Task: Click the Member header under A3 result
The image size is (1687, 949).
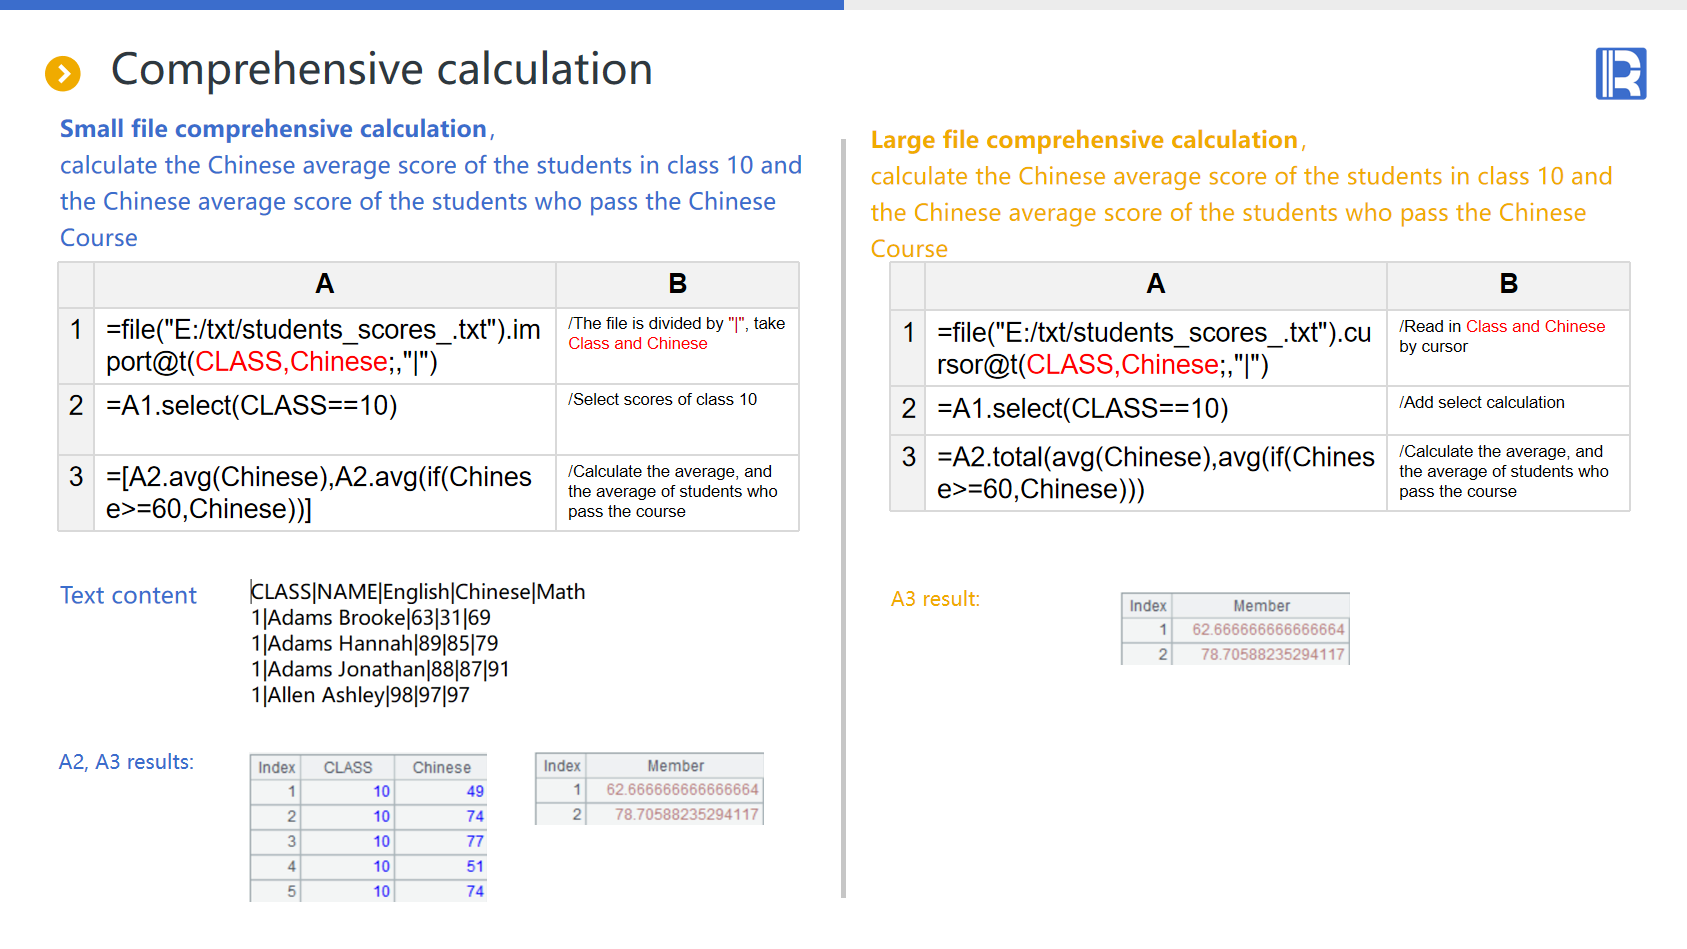Action: tap(1260, 606)
